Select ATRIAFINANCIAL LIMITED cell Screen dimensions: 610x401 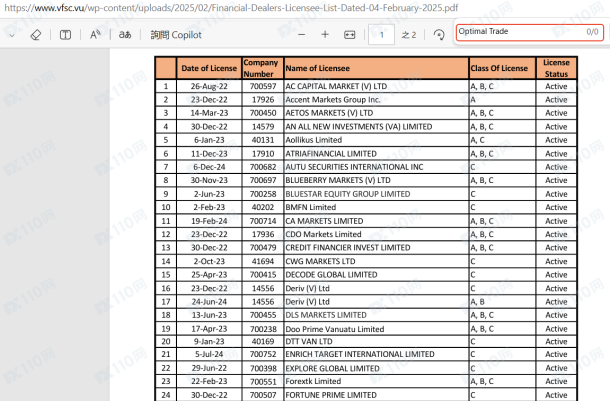click(x=376, y=153)
